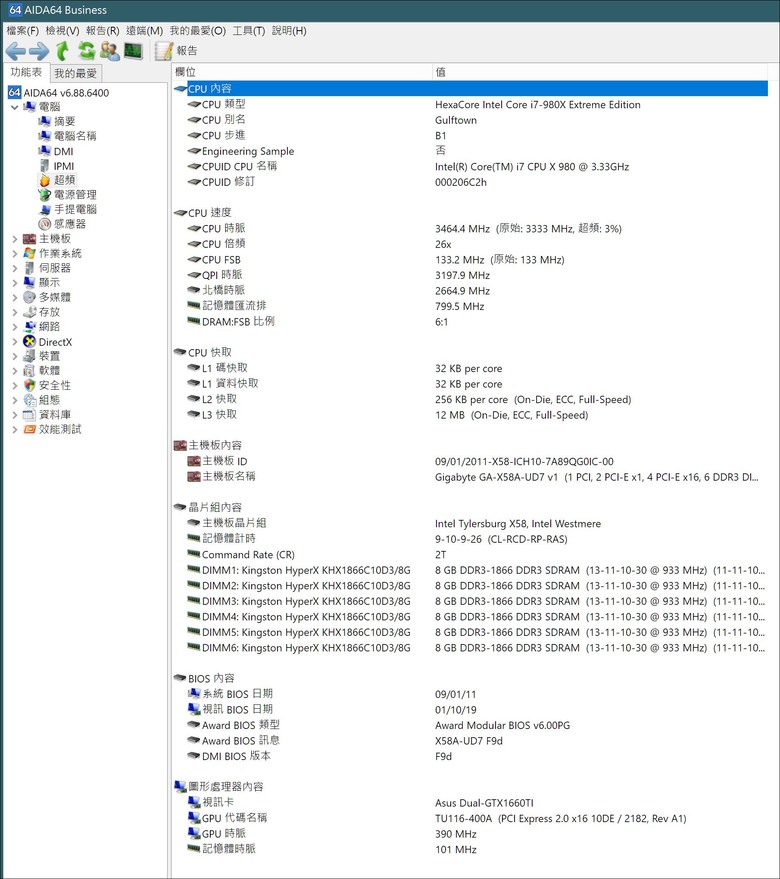Expand the 作業系統 tree node

[15, 253]
